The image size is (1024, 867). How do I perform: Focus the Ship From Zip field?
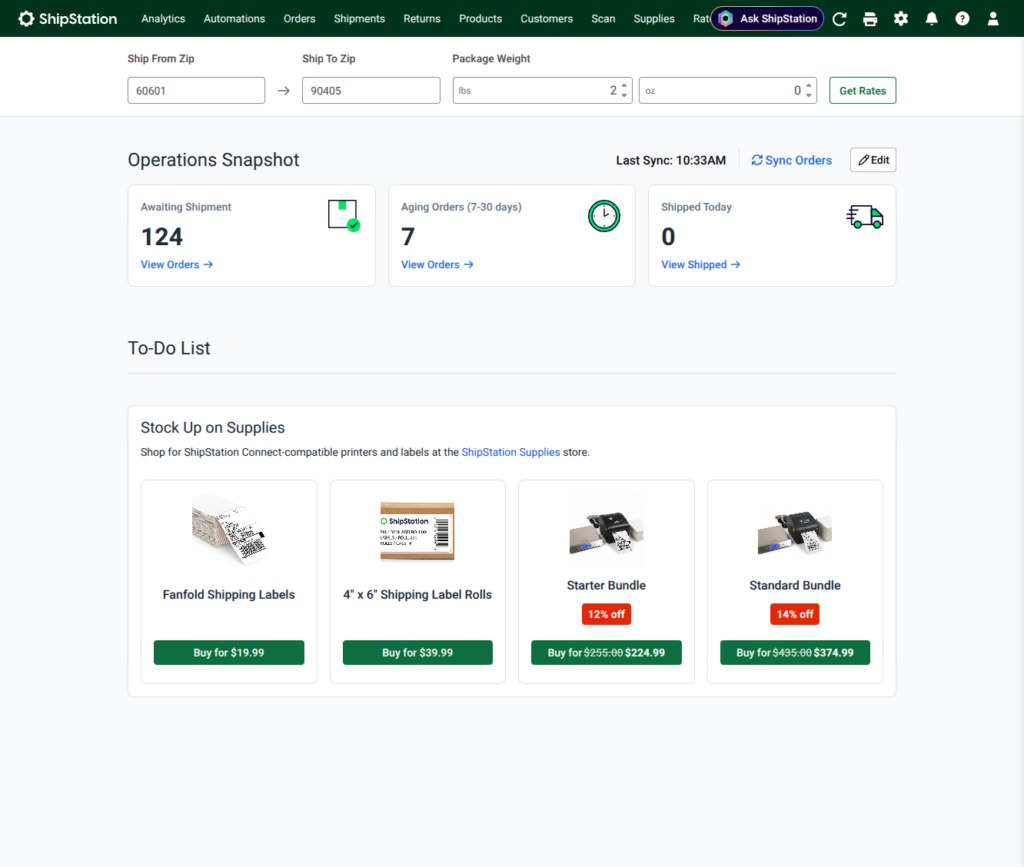pyautogui.click(x=196, y=91)
